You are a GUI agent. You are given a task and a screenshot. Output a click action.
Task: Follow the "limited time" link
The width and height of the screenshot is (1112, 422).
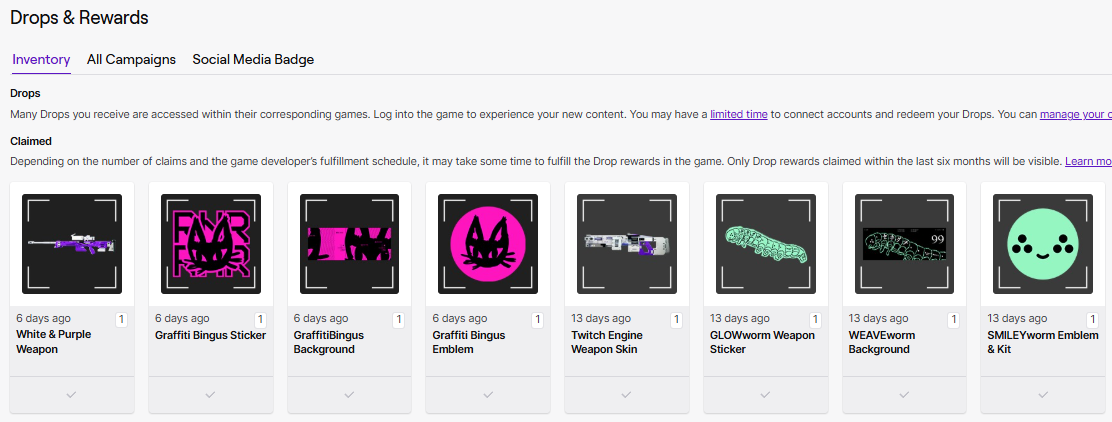pyautogui.click(x=738, y=114)
